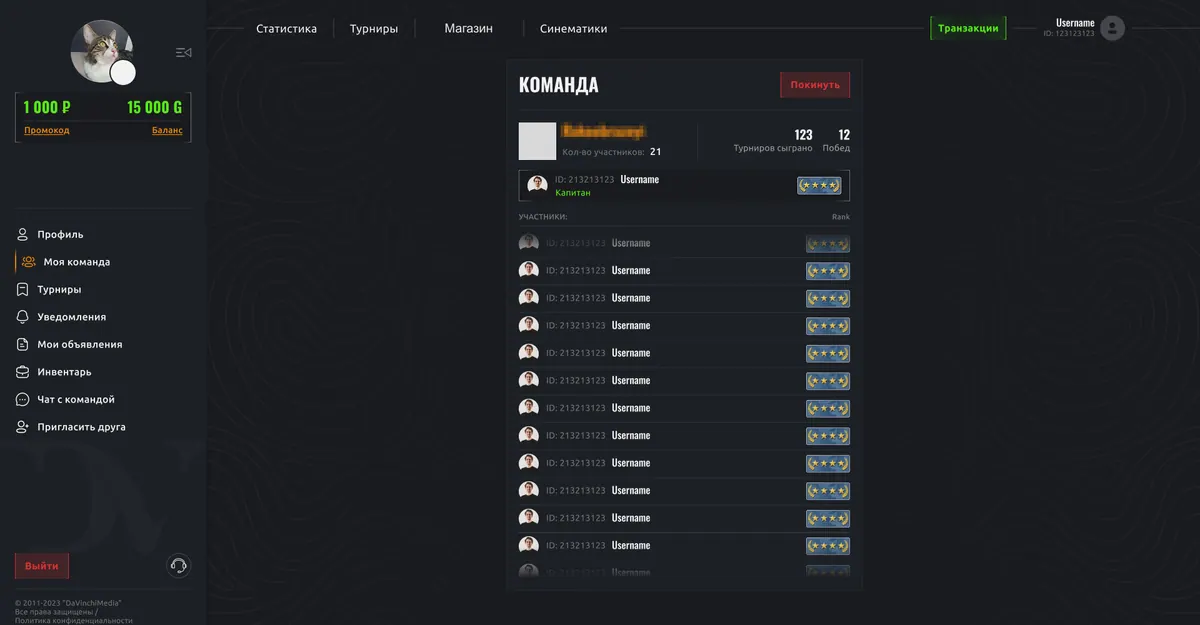Click the white status circle on the cat avatar
Image resolution: width=1200 pixels, height=625 pixels.
pos(123,73)
